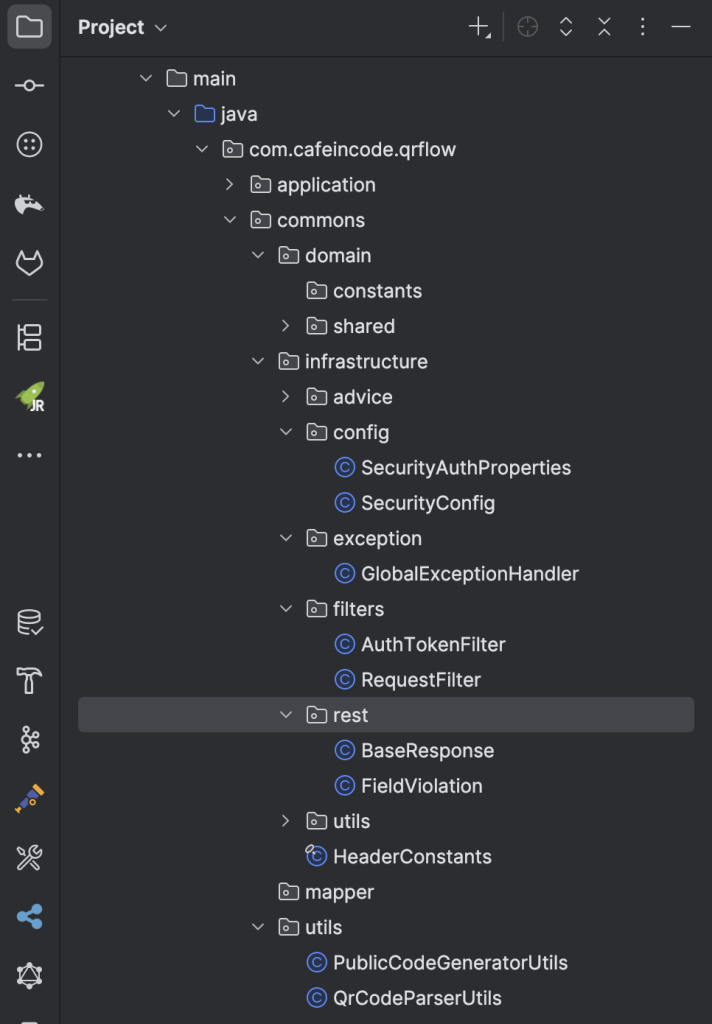Click the Select Opened File crosshair icon
This screenshot has height=1024, width=712.
click(528, 28)
